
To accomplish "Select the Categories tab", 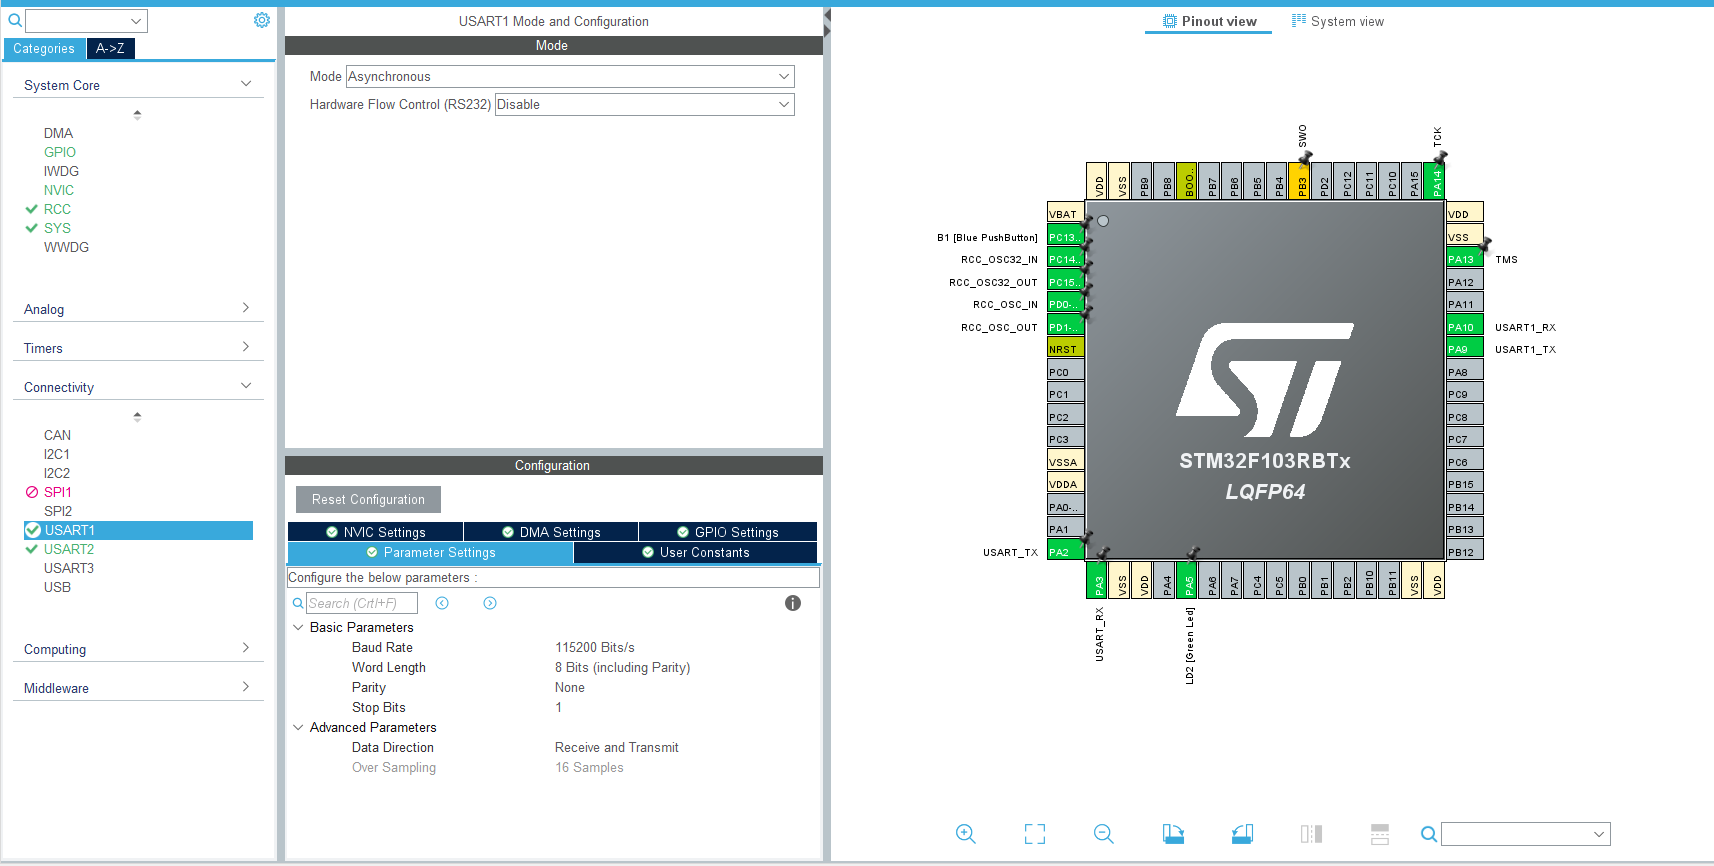I will pos(44,48).
